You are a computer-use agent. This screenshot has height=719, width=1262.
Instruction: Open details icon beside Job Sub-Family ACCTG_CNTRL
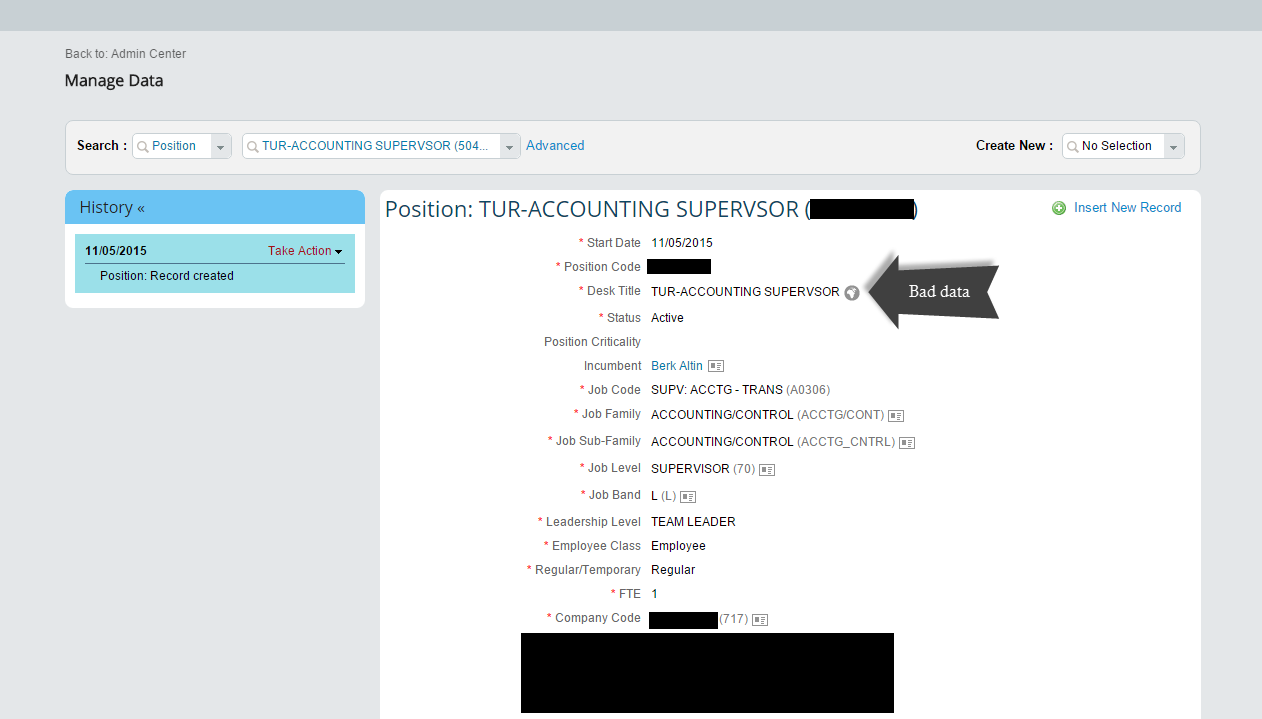point(907,442)
